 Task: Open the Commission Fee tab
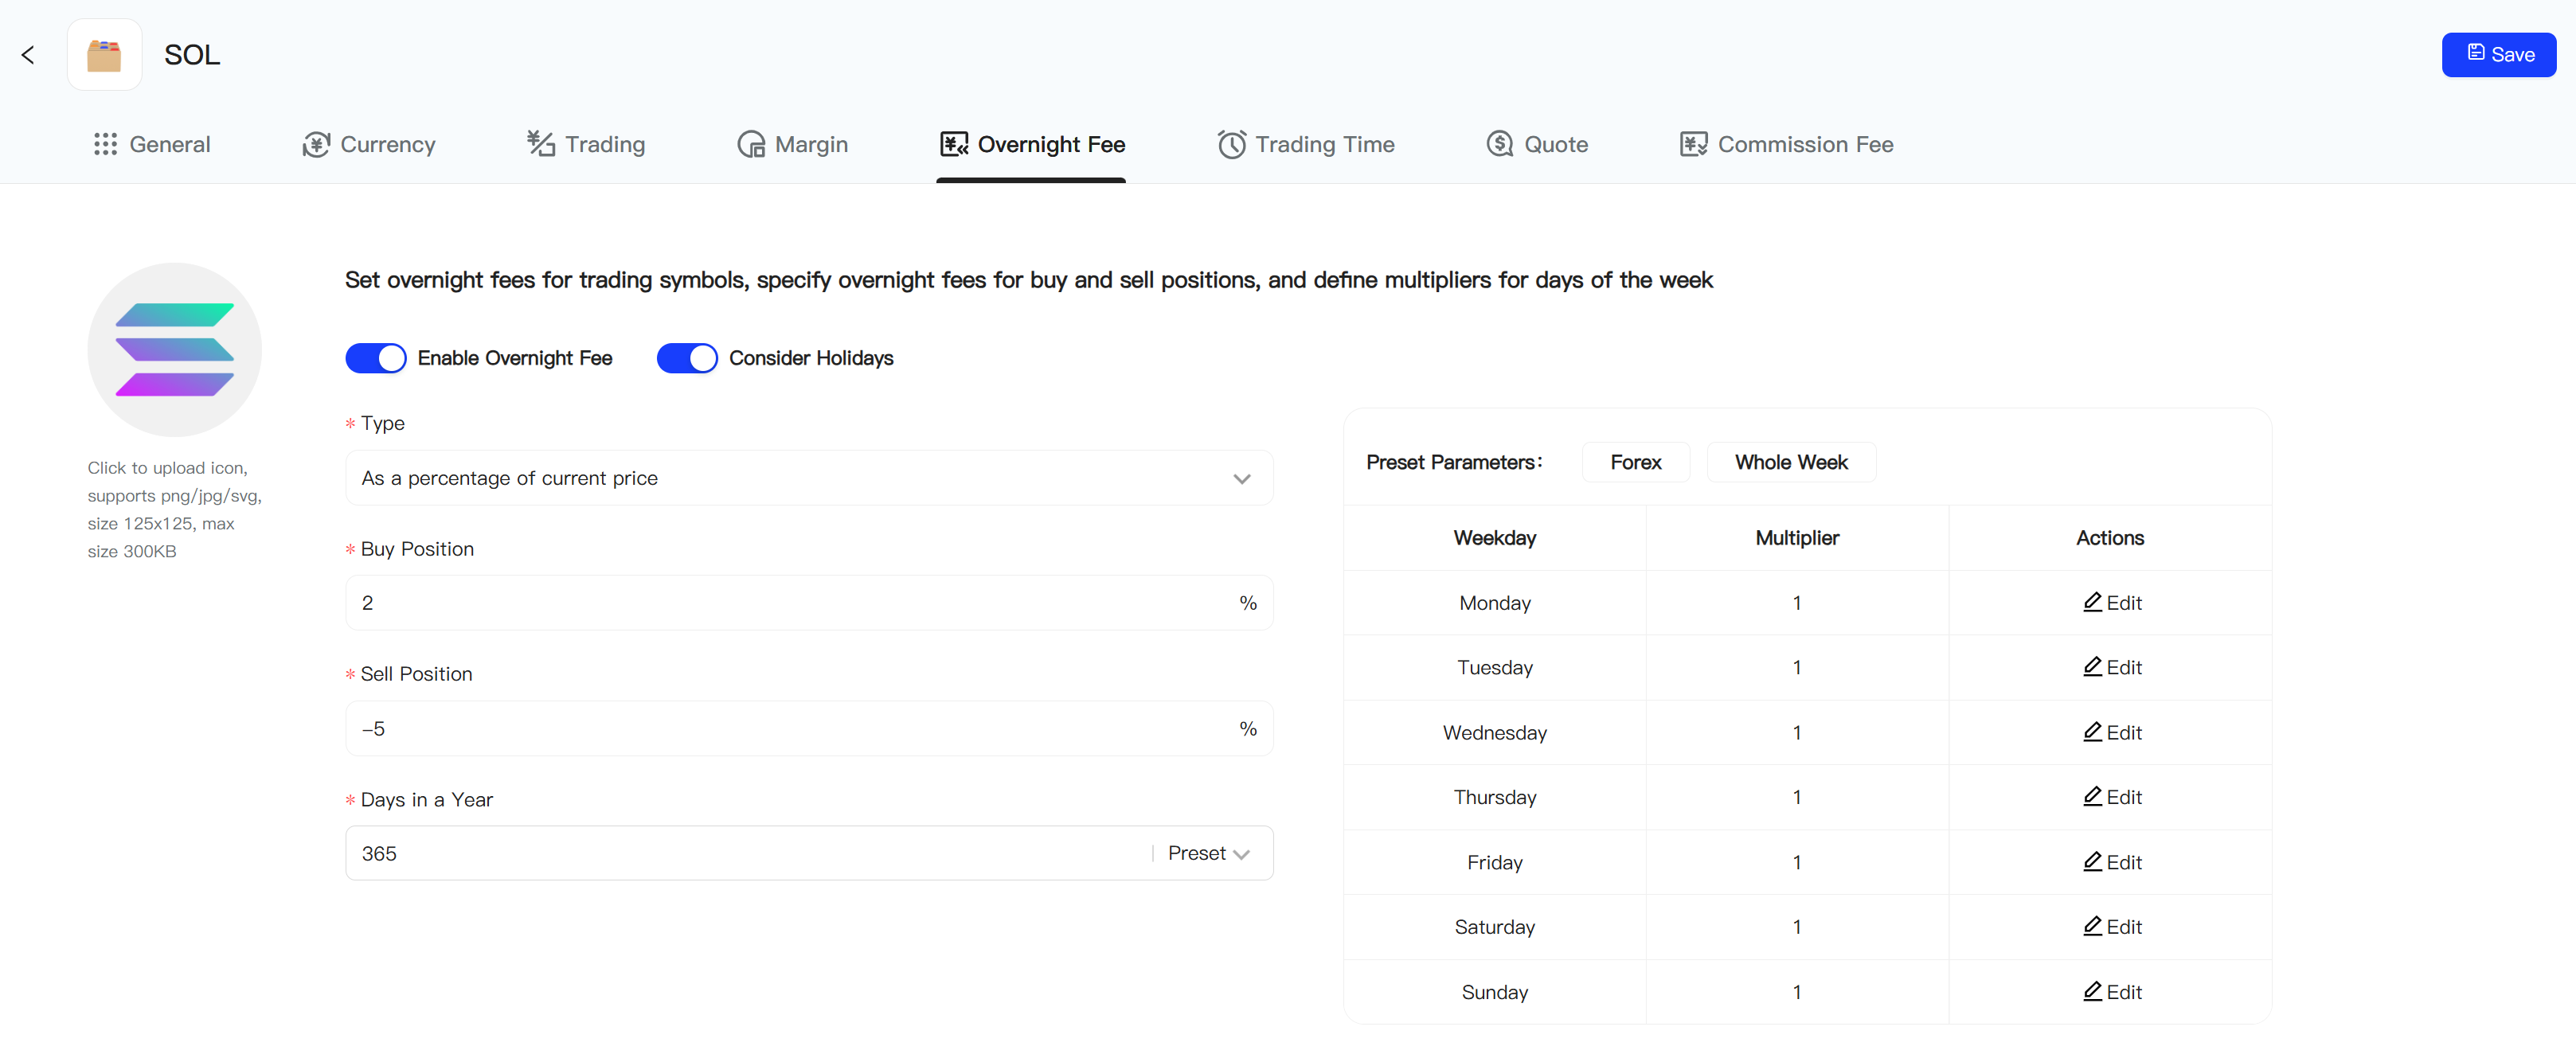tap(1787, 144)
